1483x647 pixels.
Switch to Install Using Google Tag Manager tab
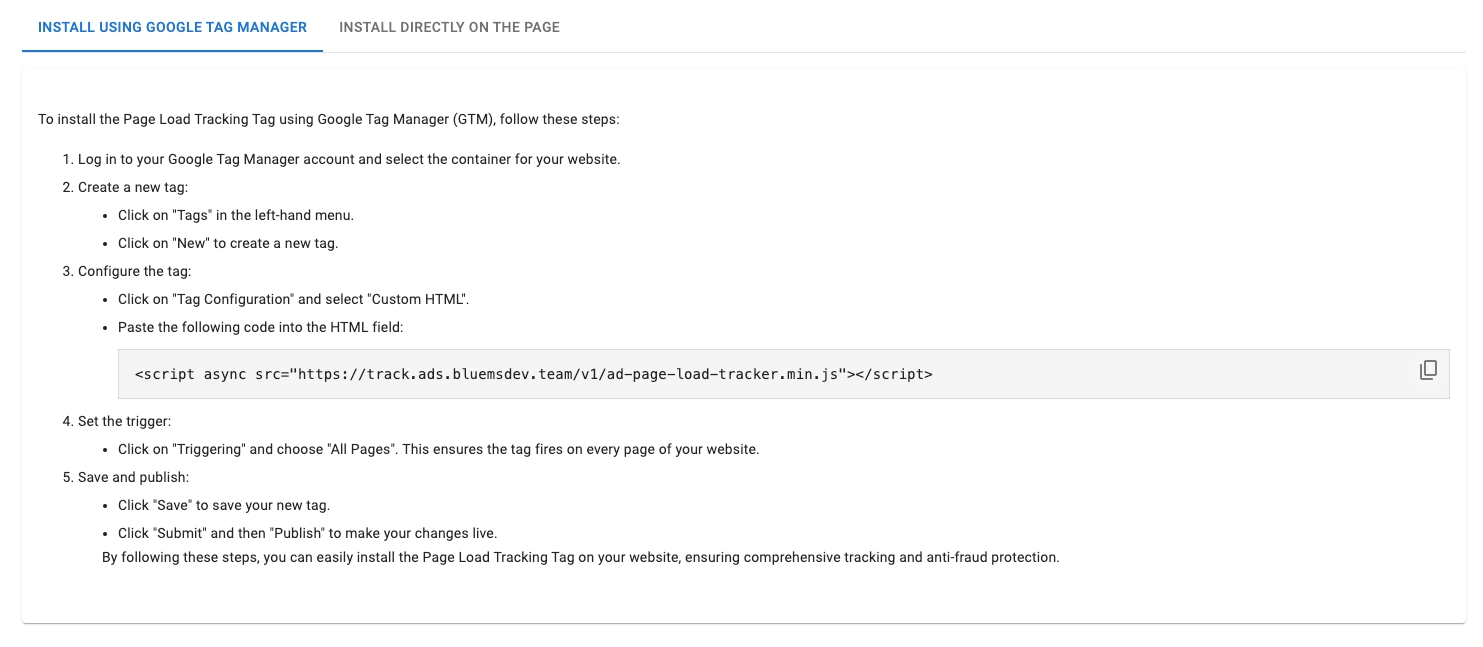(x=172, y=27)
